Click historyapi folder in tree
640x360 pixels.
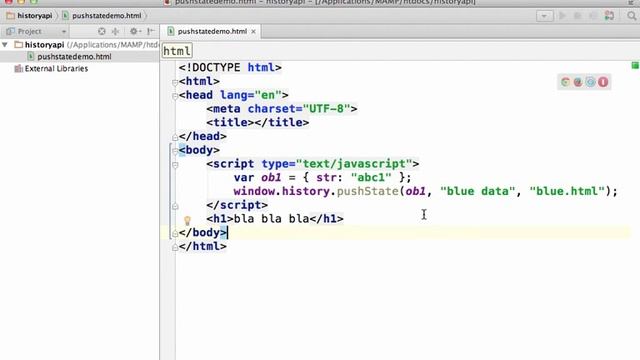click(44, 44)
